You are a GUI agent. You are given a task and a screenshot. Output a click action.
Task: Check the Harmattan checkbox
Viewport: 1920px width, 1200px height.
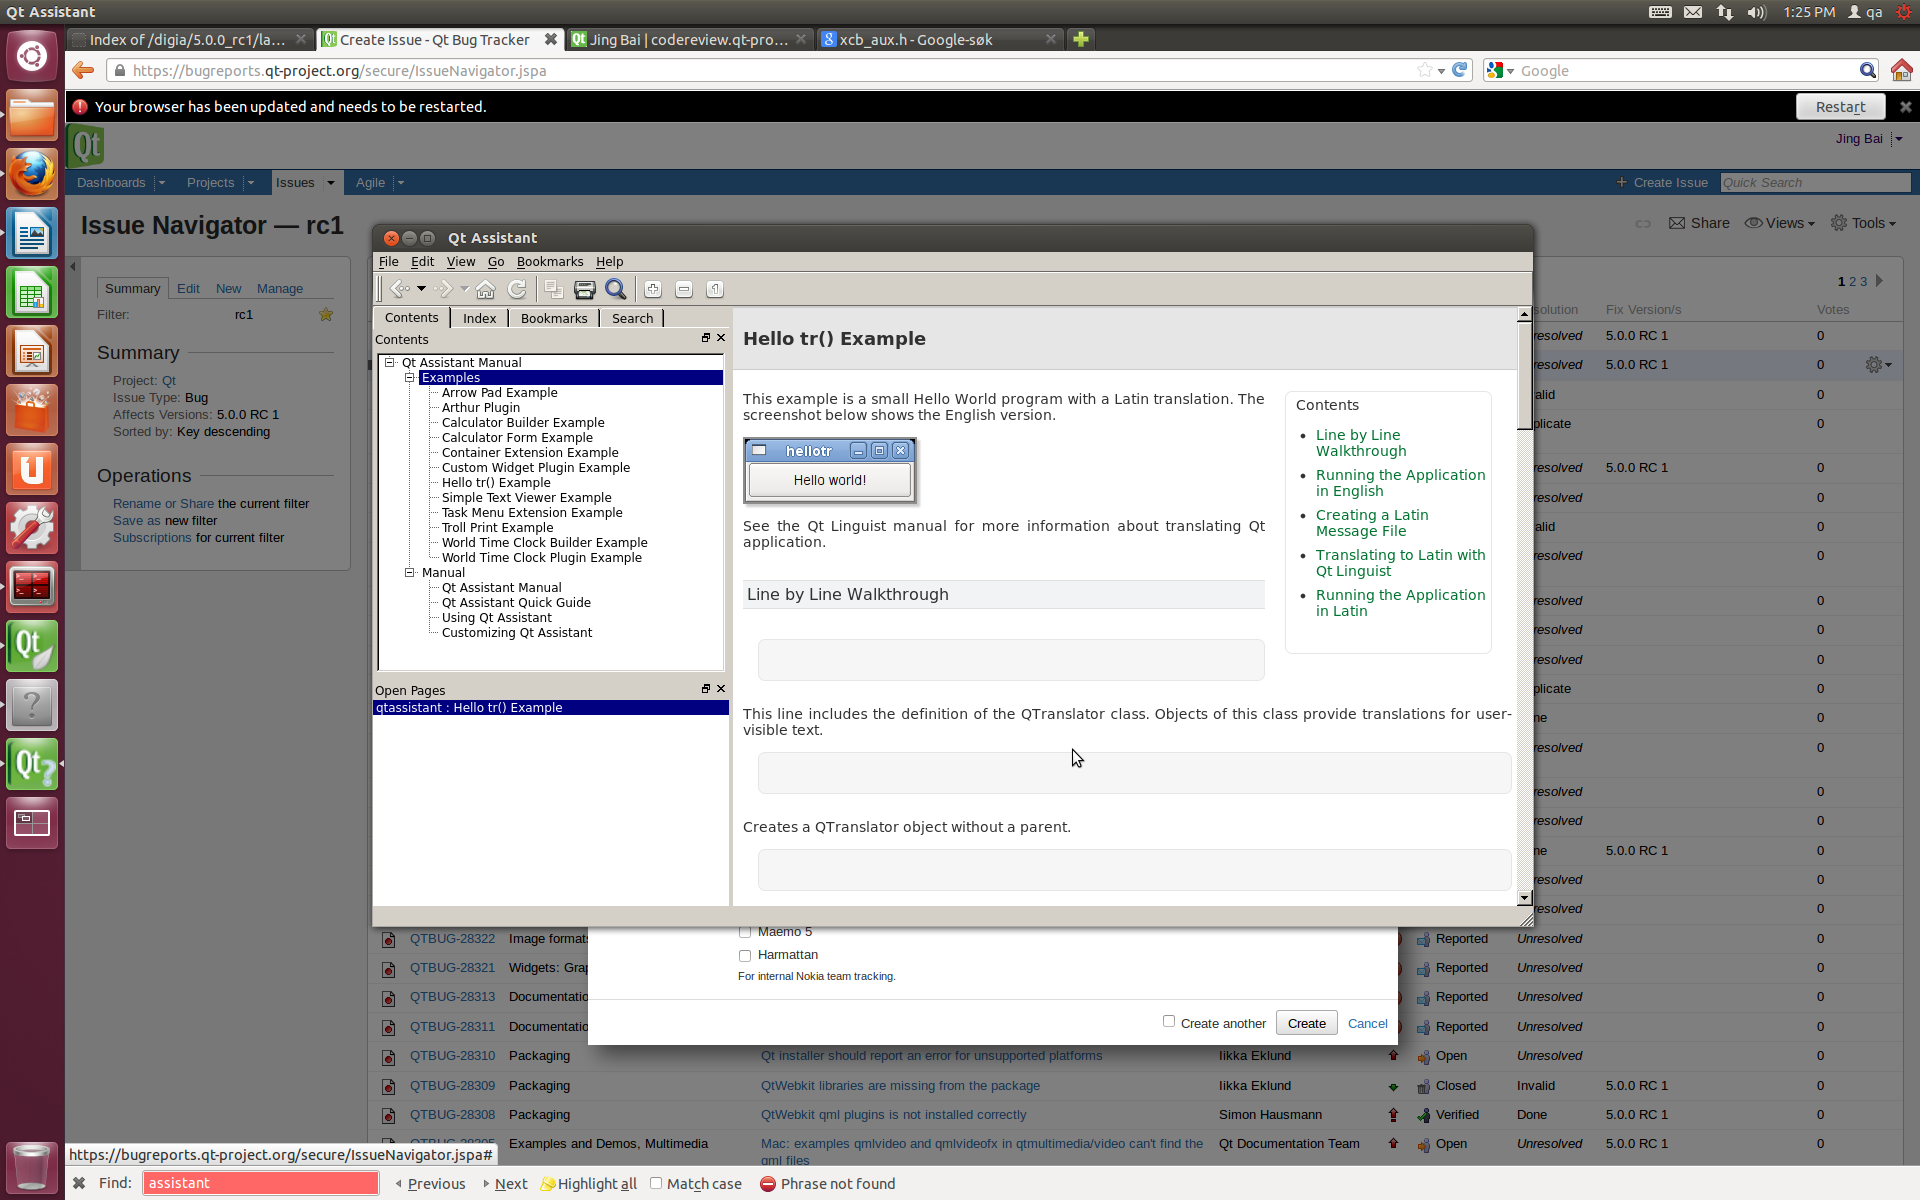pyautogui.click(x=745, y=955)
